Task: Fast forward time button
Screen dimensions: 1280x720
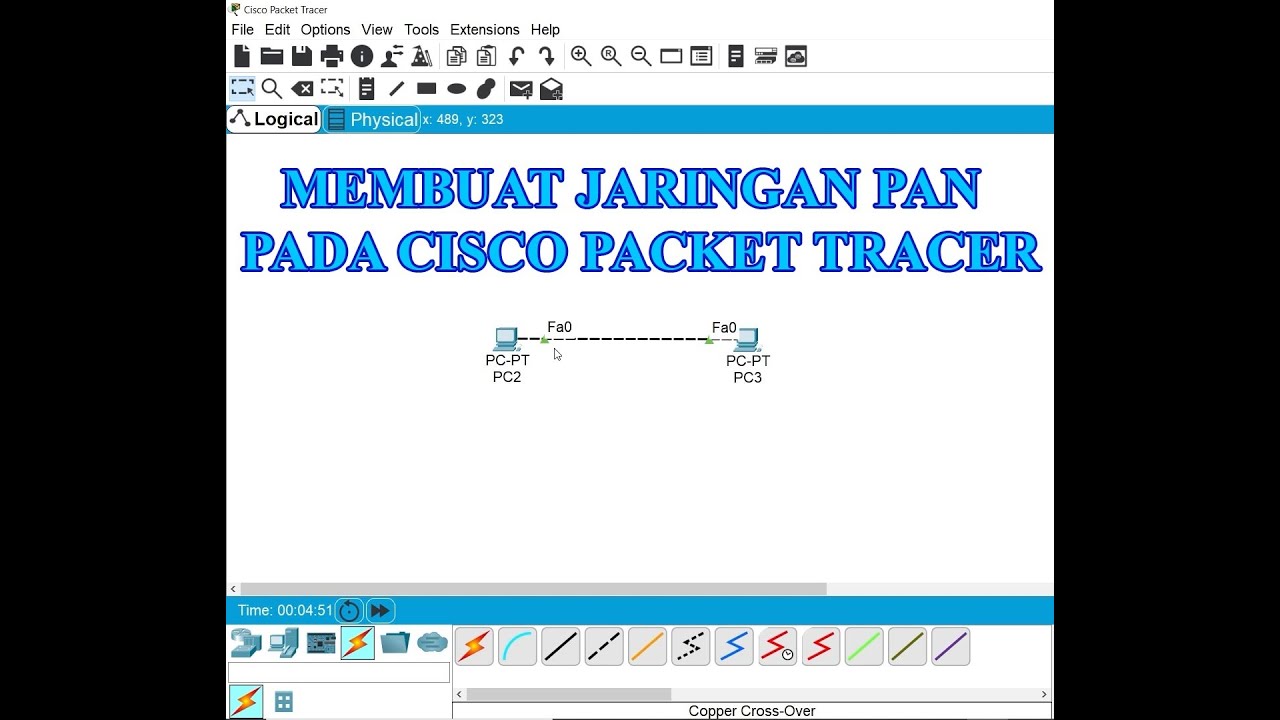Action: point(380,611)
